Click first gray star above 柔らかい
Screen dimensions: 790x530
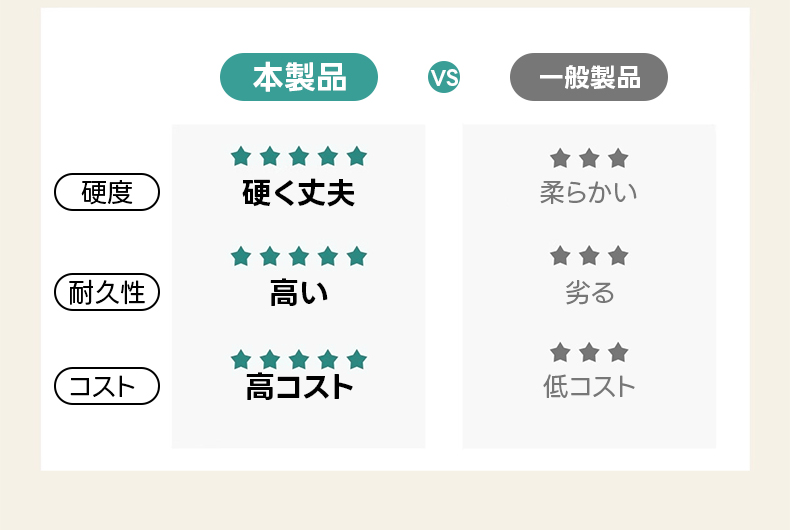pyautogui.click(x=560, y=158)
